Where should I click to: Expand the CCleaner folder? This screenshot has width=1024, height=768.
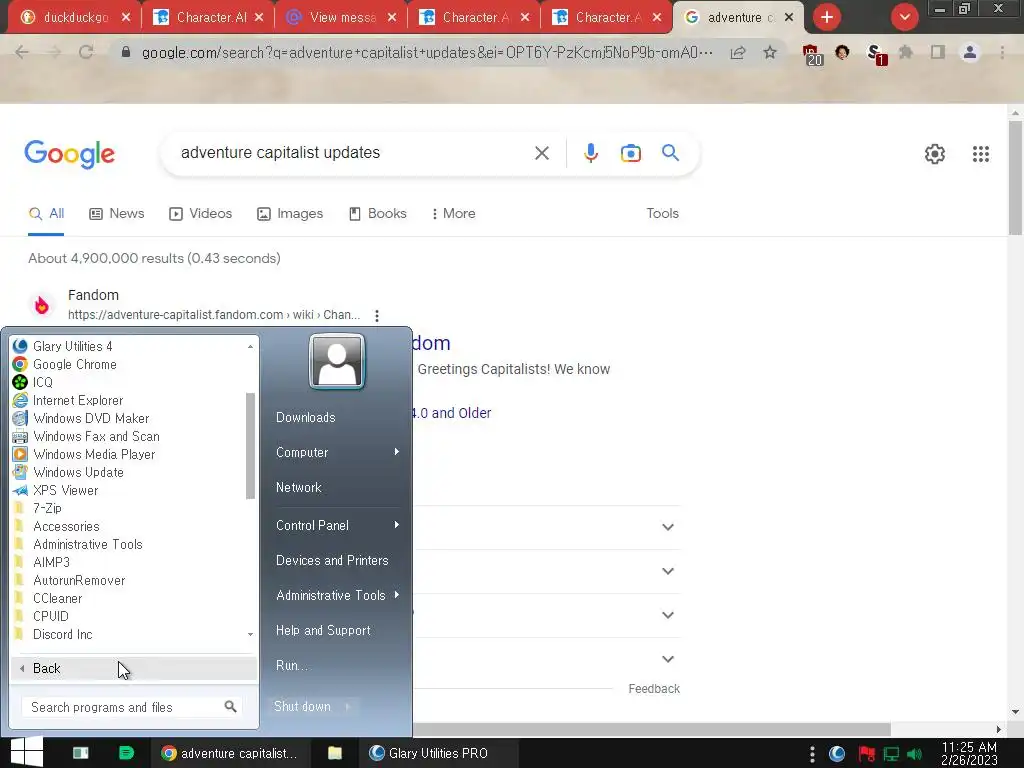pyautogui.click(x=57, y=598)
